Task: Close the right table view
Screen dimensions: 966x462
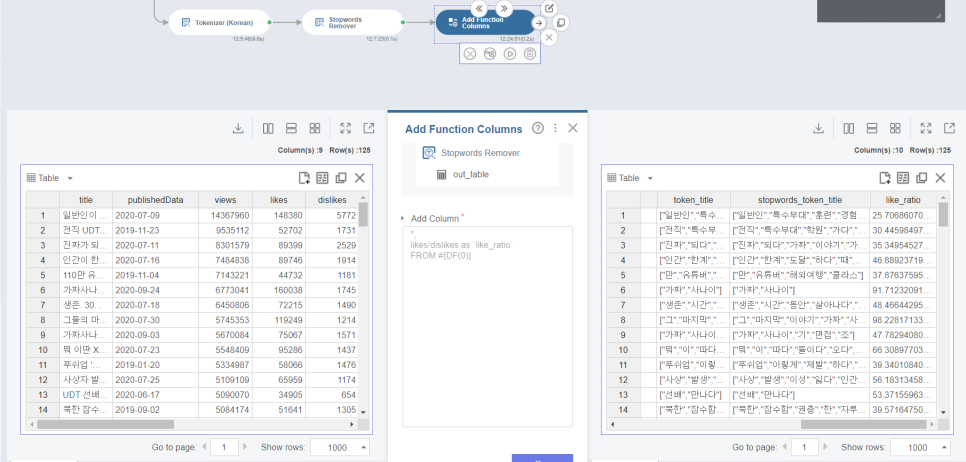Action: (x=940, y=178)
